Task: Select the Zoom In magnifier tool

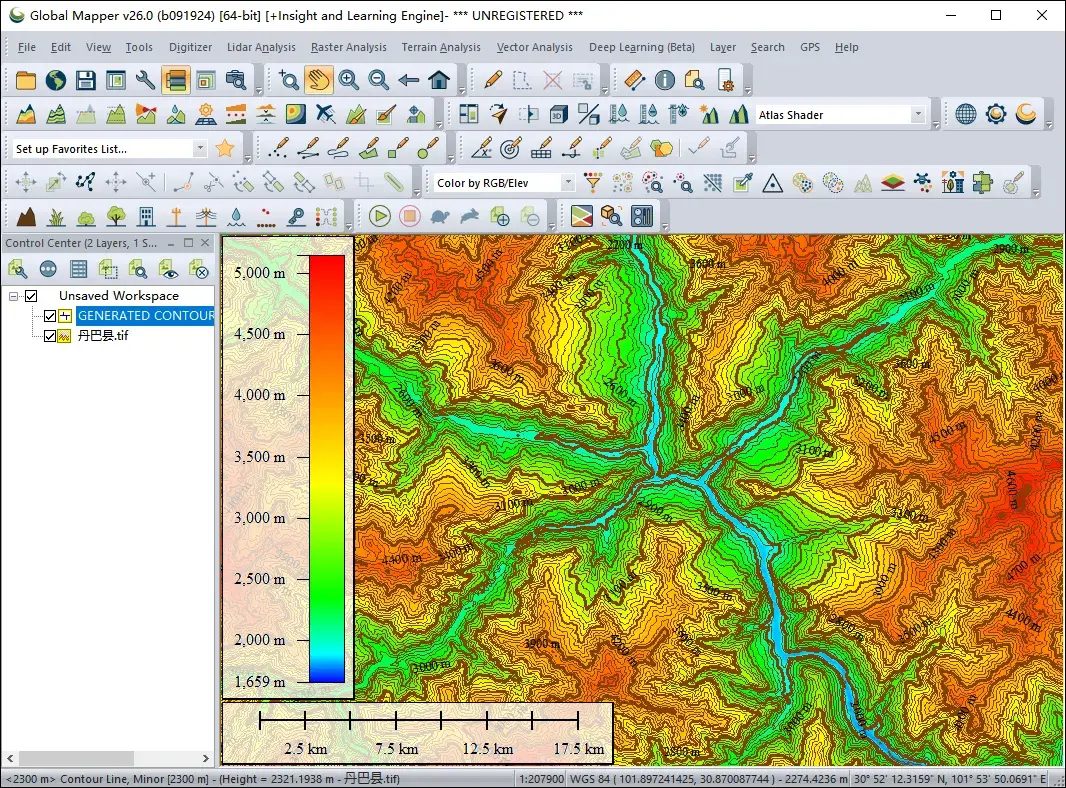Action: coord(348,81)
